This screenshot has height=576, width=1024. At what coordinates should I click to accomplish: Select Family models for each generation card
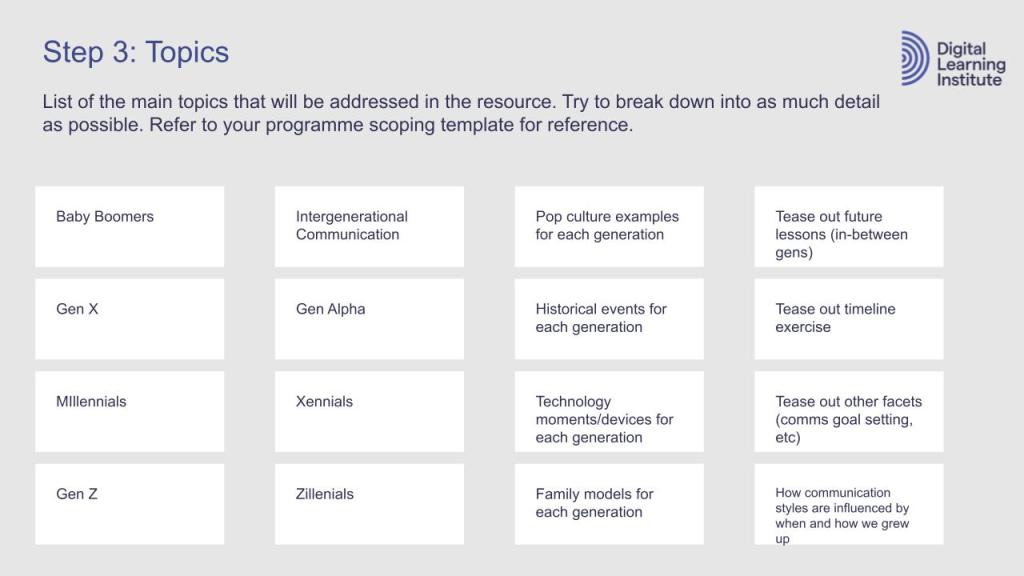coord(609,504)
